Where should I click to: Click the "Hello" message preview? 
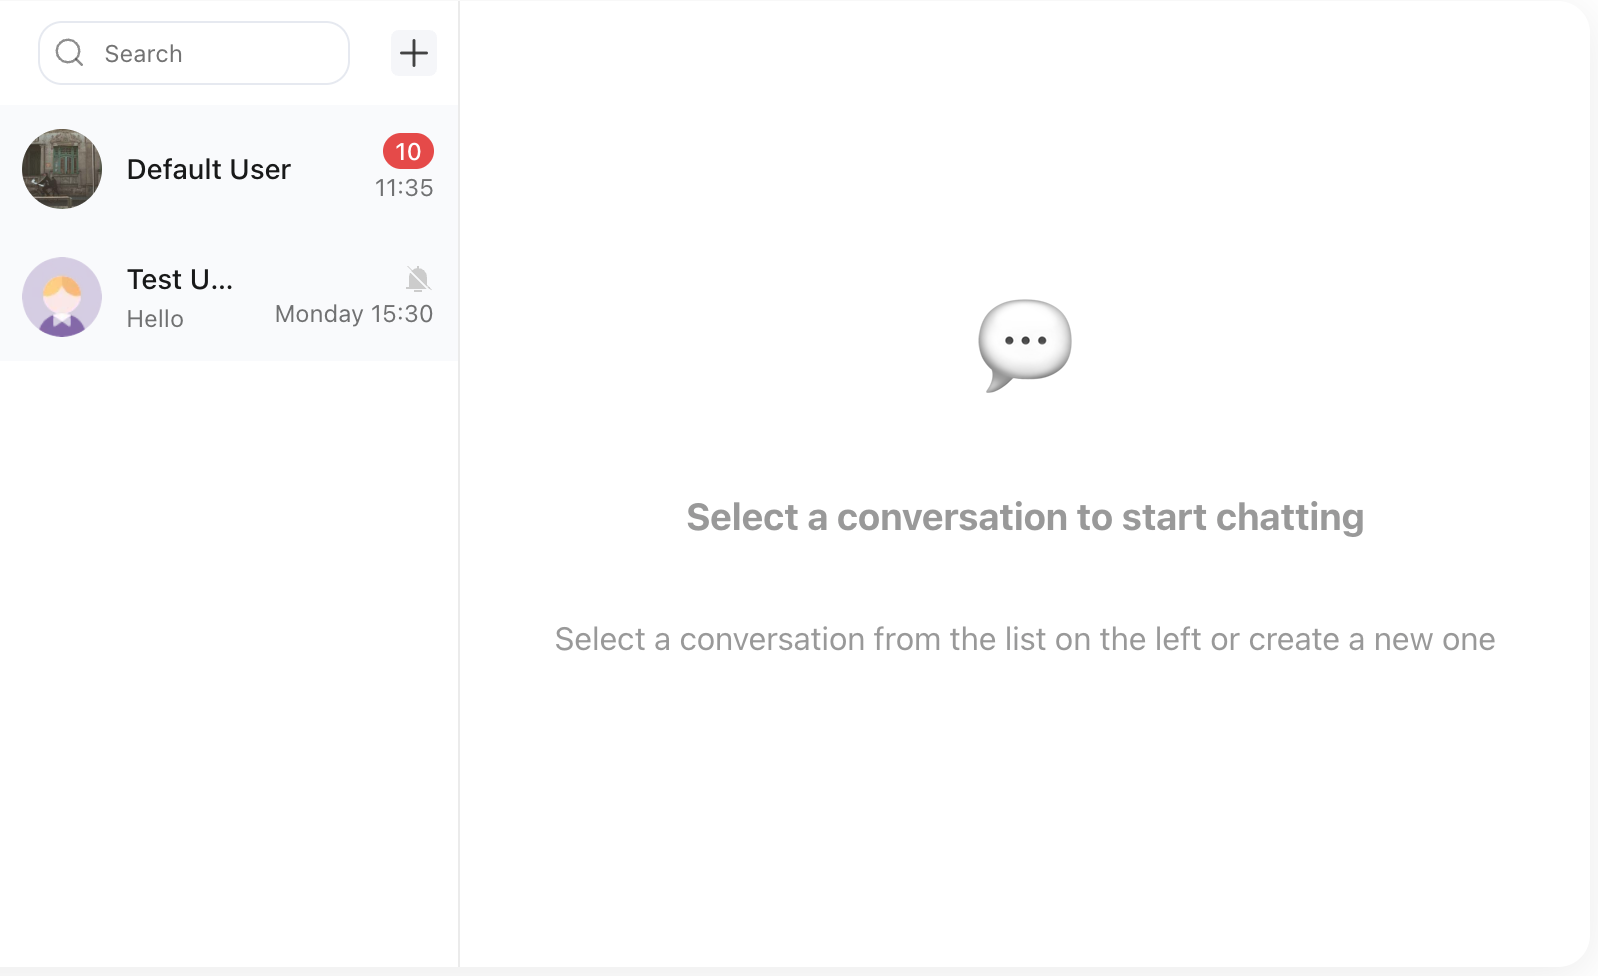click(x=155, y=319)
